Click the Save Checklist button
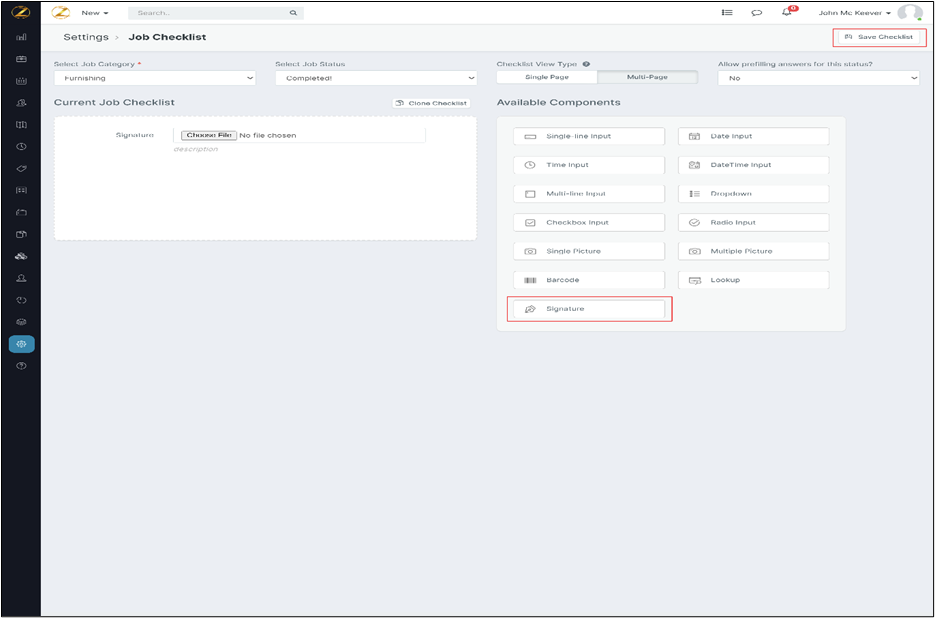935x618 pixels. 879,37
